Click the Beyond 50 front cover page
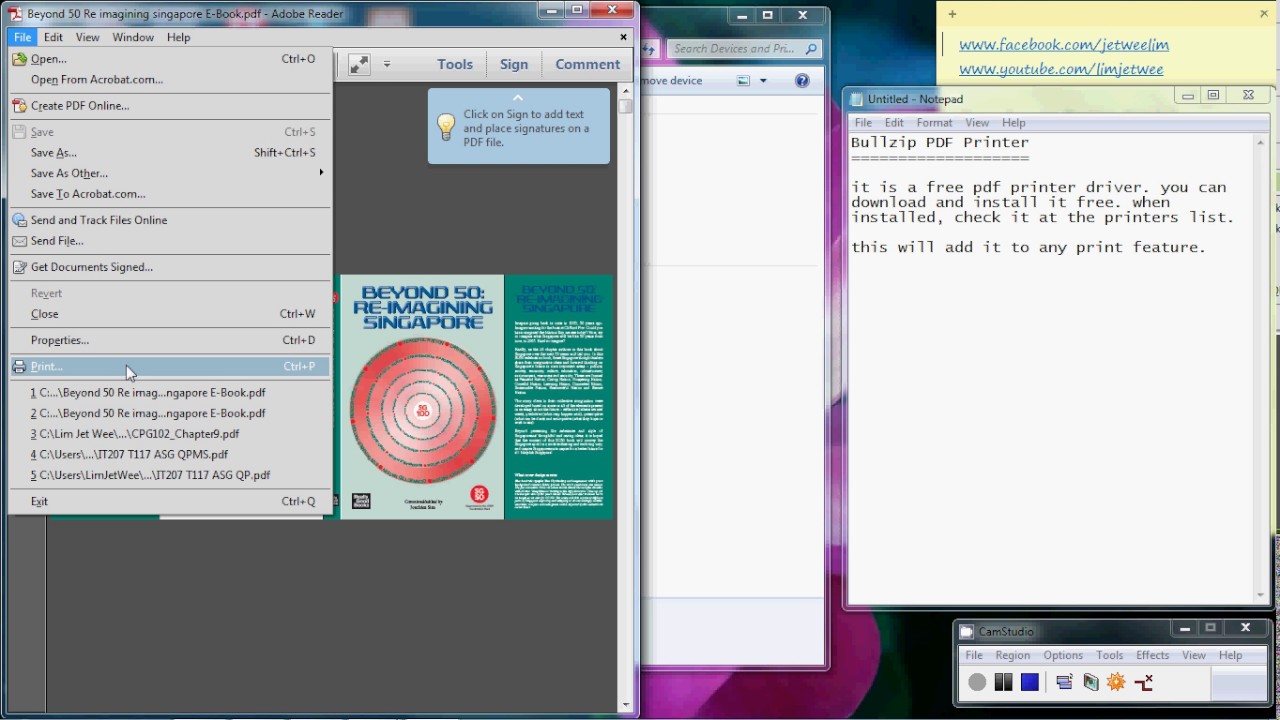1280x720 pixels. (x=422, y=397)
